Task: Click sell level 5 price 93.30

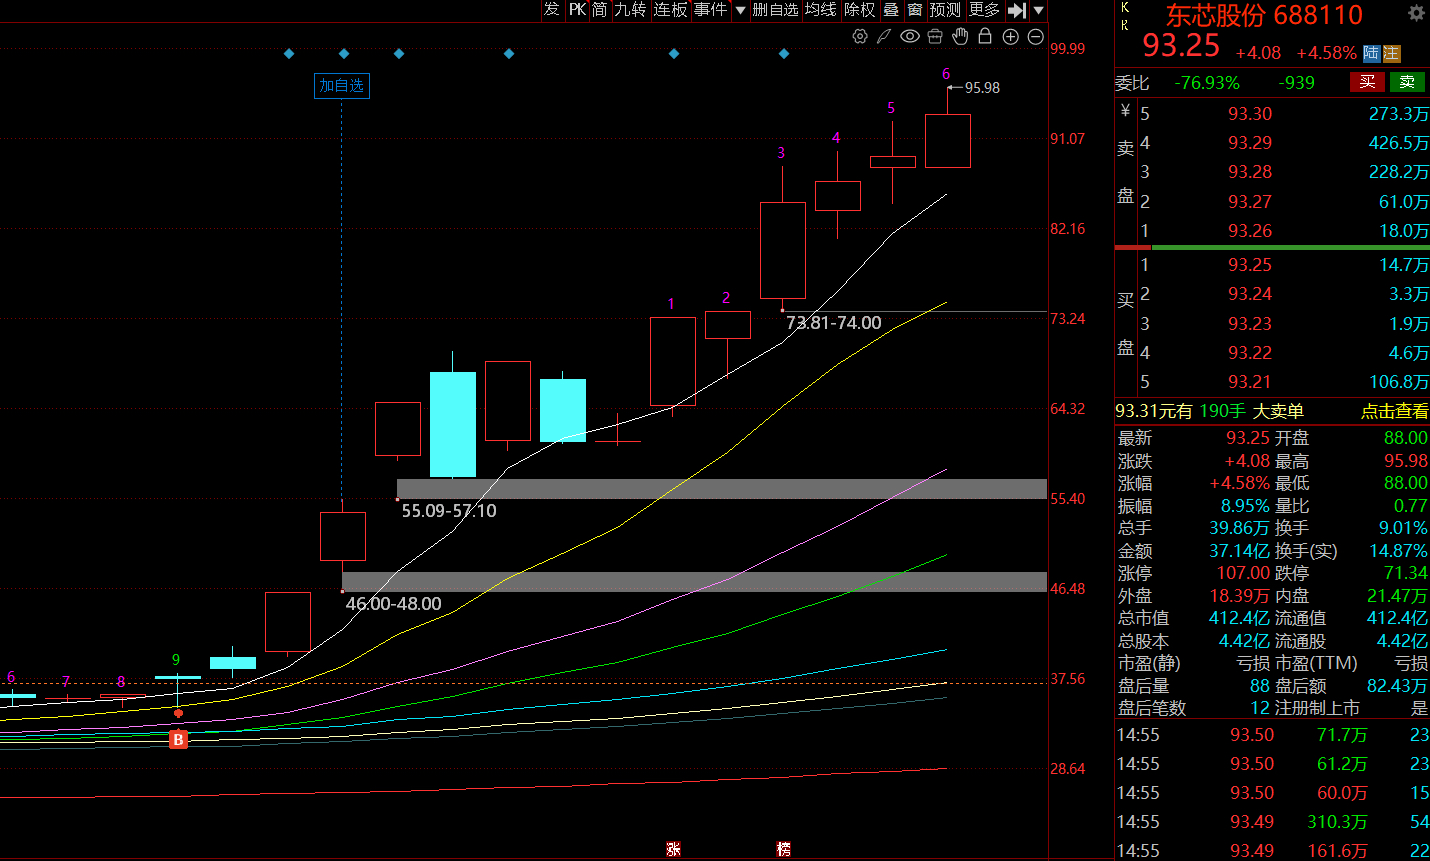Action: click(1250, 114)
